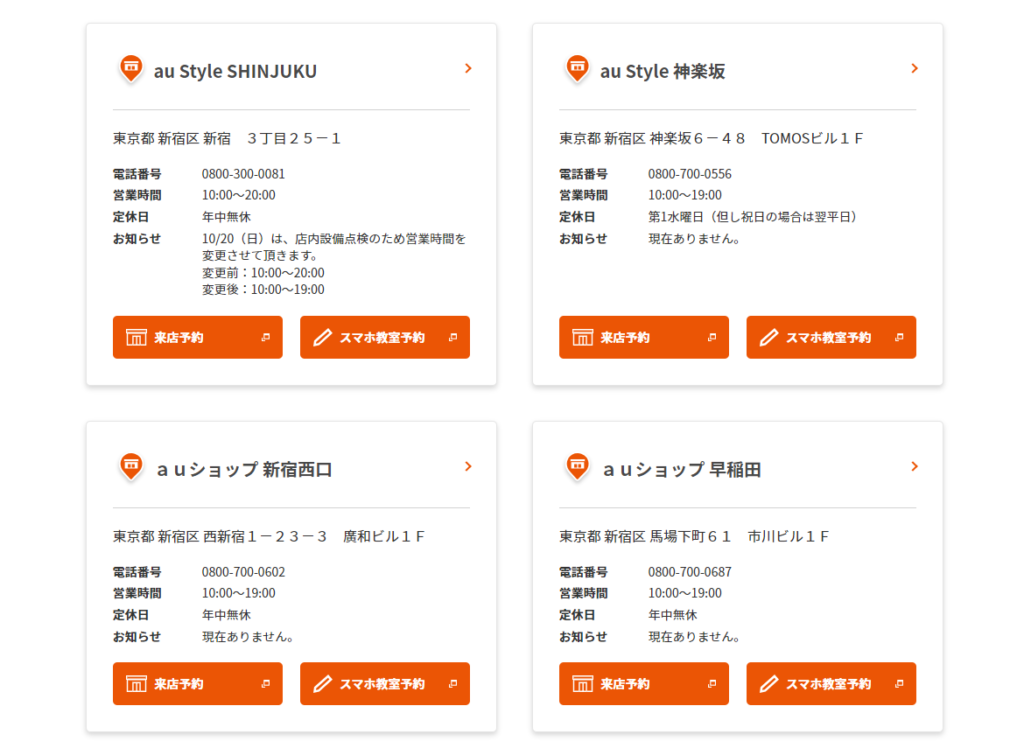
Task: Click the pencil icon in 新宿西口 スマホ教室予約 button
Action: click(323, 684)
